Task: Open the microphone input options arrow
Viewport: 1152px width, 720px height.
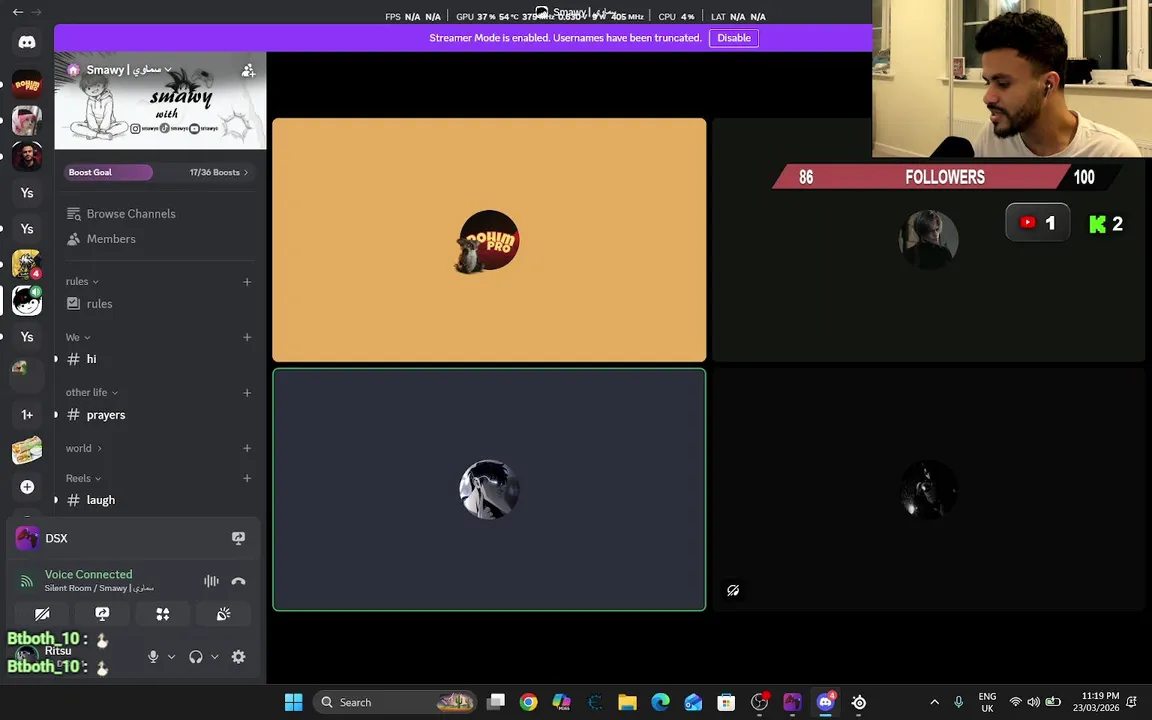Action: click(x=171, y=657)
